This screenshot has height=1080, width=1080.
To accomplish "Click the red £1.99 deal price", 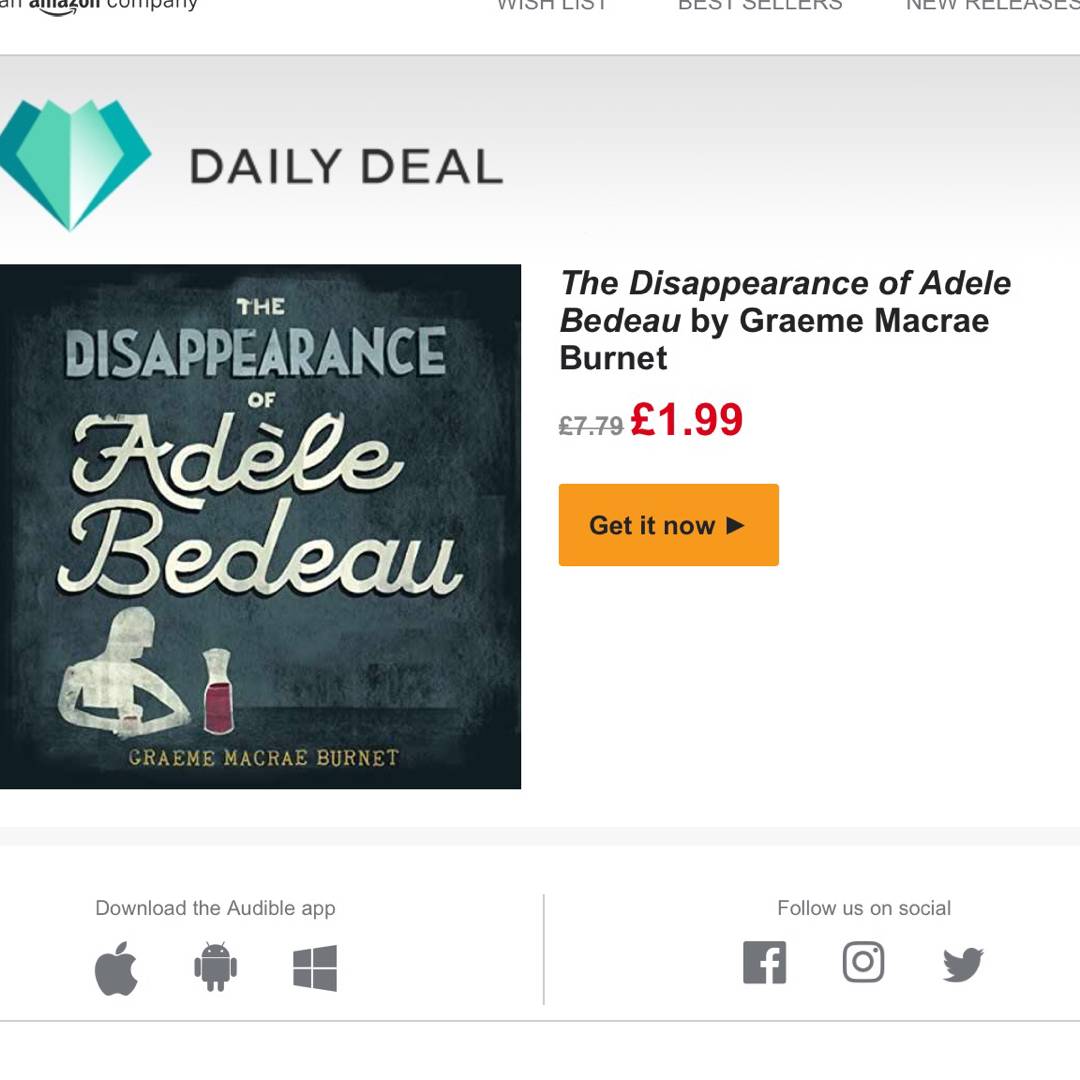I will (687, 420).
